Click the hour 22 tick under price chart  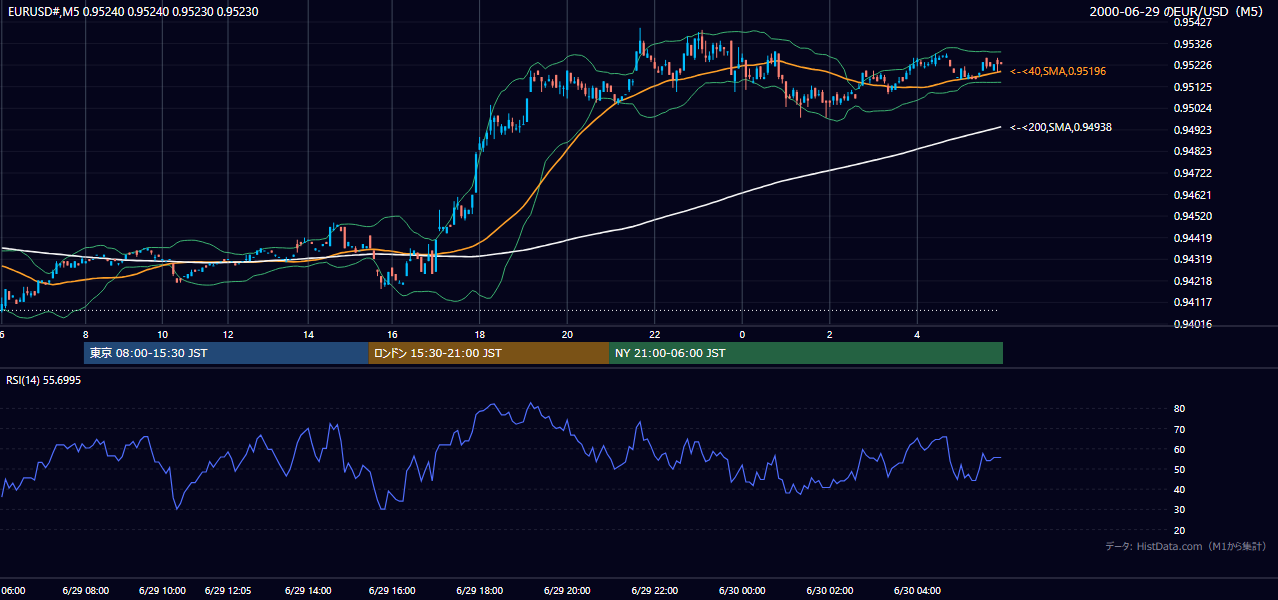[x=655, y=335]
